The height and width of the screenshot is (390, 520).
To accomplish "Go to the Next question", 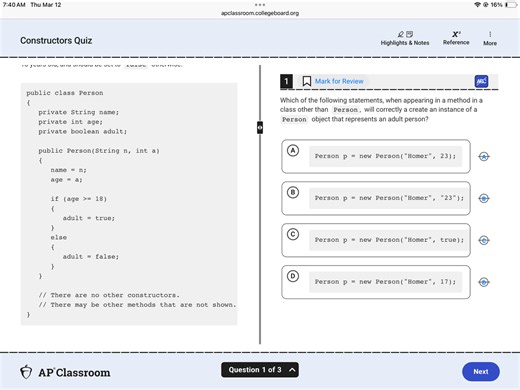I will point(481,371).
